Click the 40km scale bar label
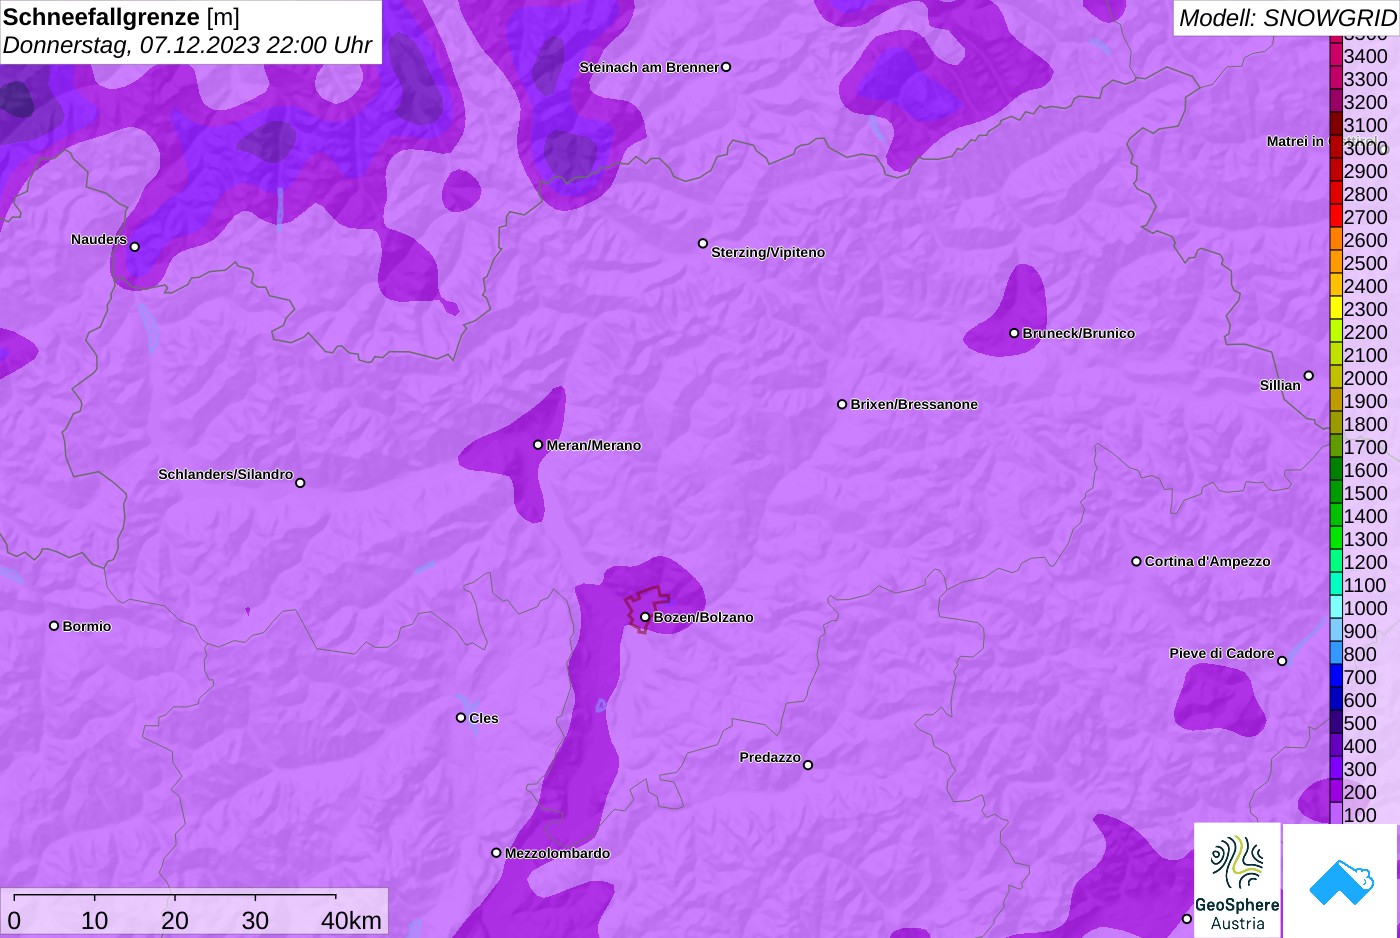The height and width of the screenshot is (938, 1400). click(x=351, y=920)
